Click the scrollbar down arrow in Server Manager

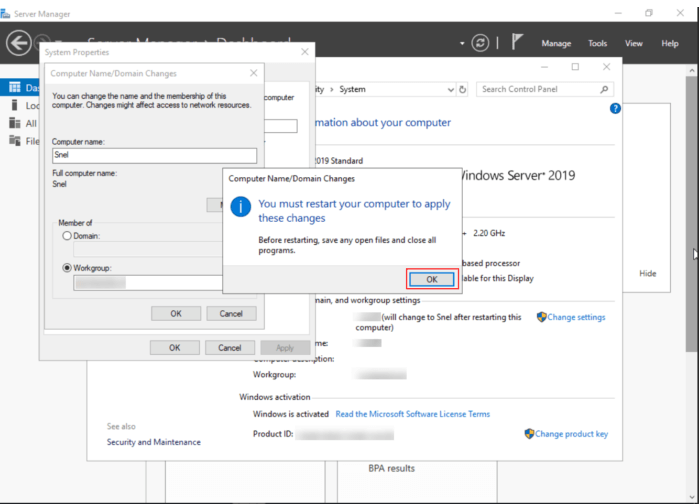tap(692, 497)
